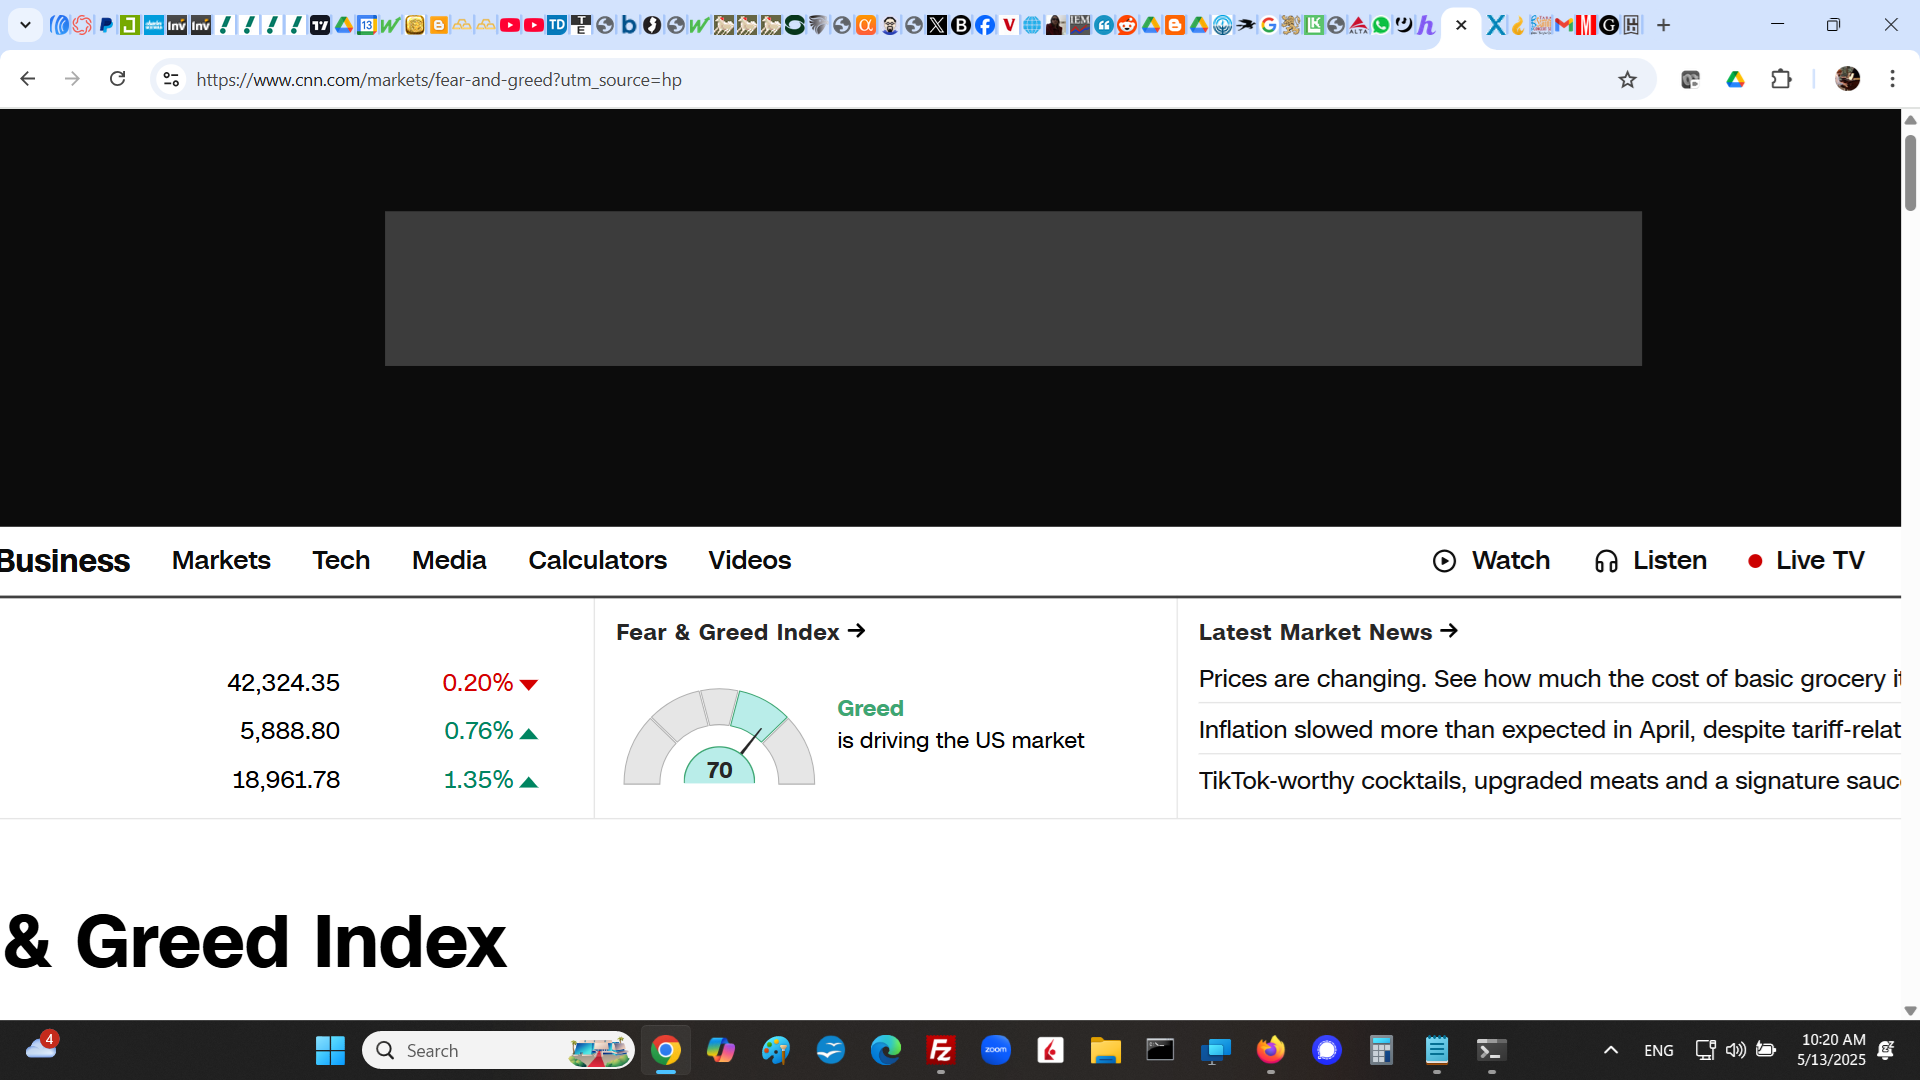Switch to the Google Calendar tab

367,25
